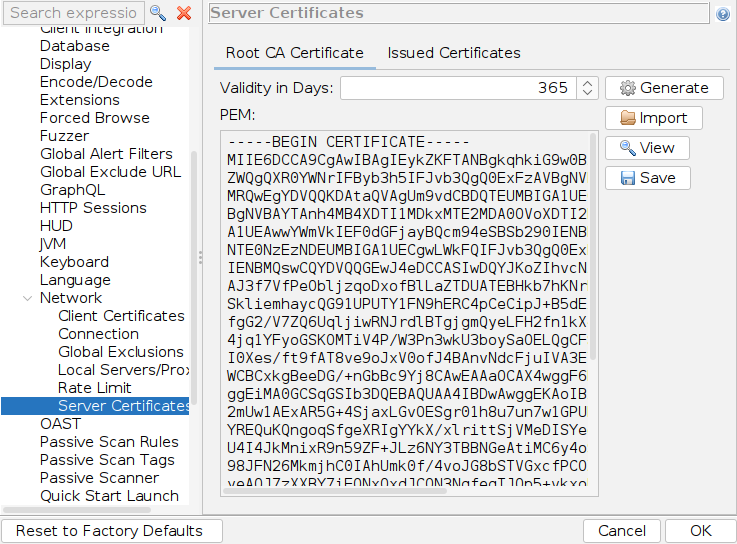Select Rate Limit in the options tree
The width and height of the screenshot is (737, 544).
click(x=95, y=388)
